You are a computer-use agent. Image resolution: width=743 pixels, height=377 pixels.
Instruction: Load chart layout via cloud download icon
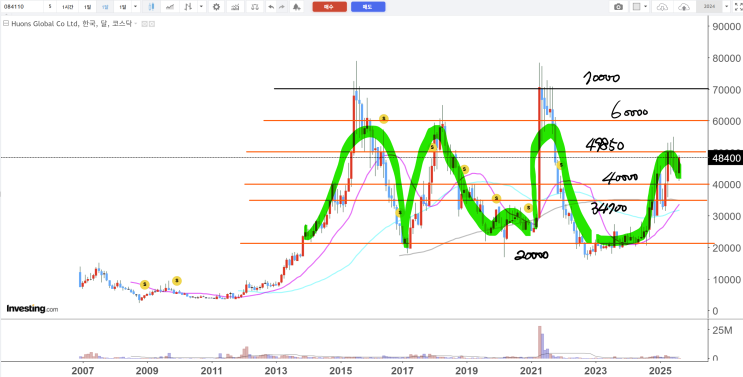pyautogui.click(x=662, y=7)
